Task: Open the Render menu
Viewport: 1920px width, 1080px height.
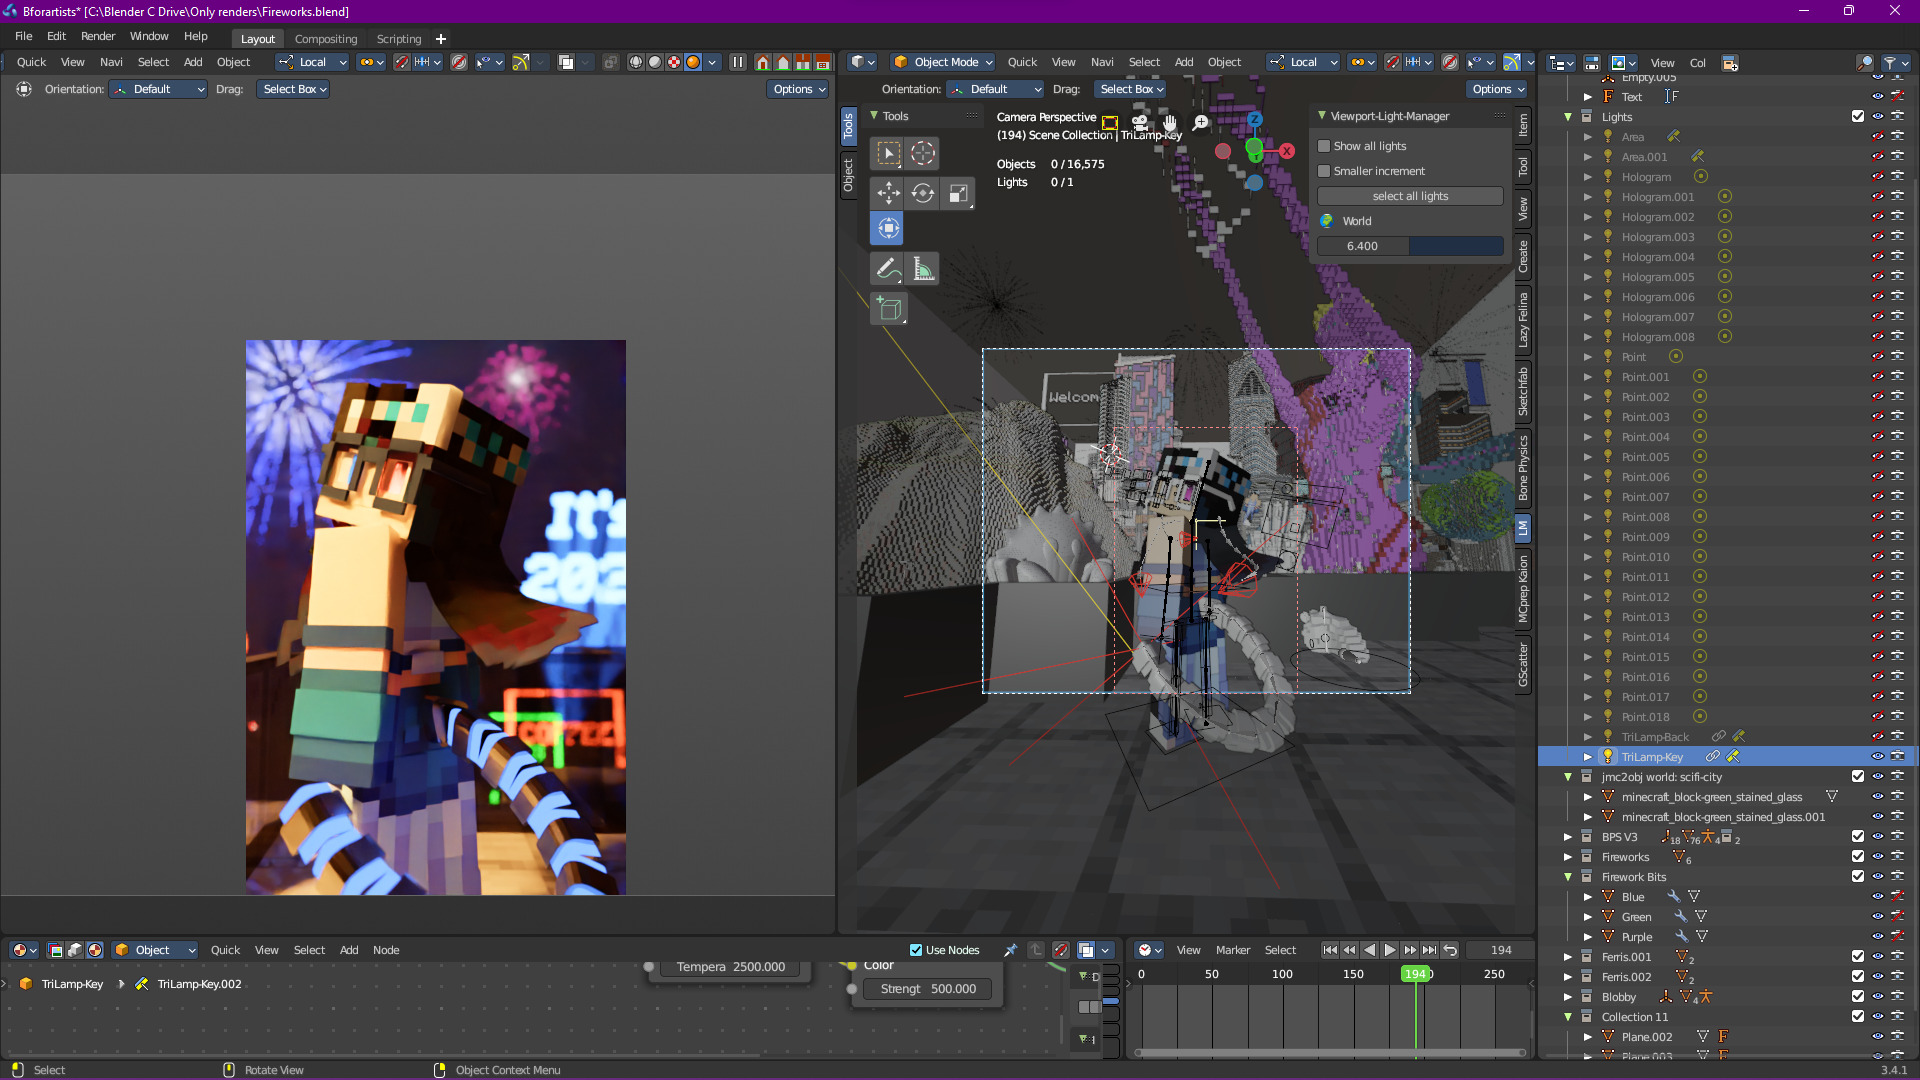Action: (x=97, y=36)
